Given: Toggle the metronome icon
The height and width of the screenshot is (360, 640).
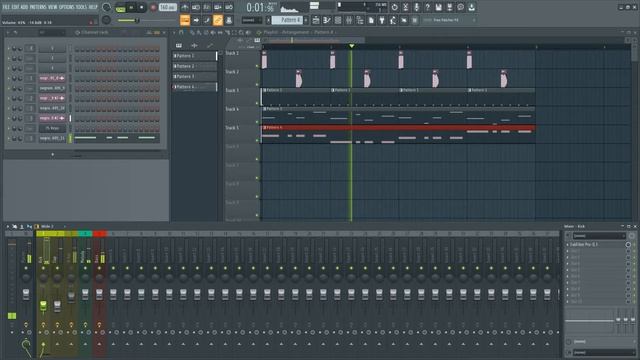Looking at the screenshot, I should click(x=185, y=7).
